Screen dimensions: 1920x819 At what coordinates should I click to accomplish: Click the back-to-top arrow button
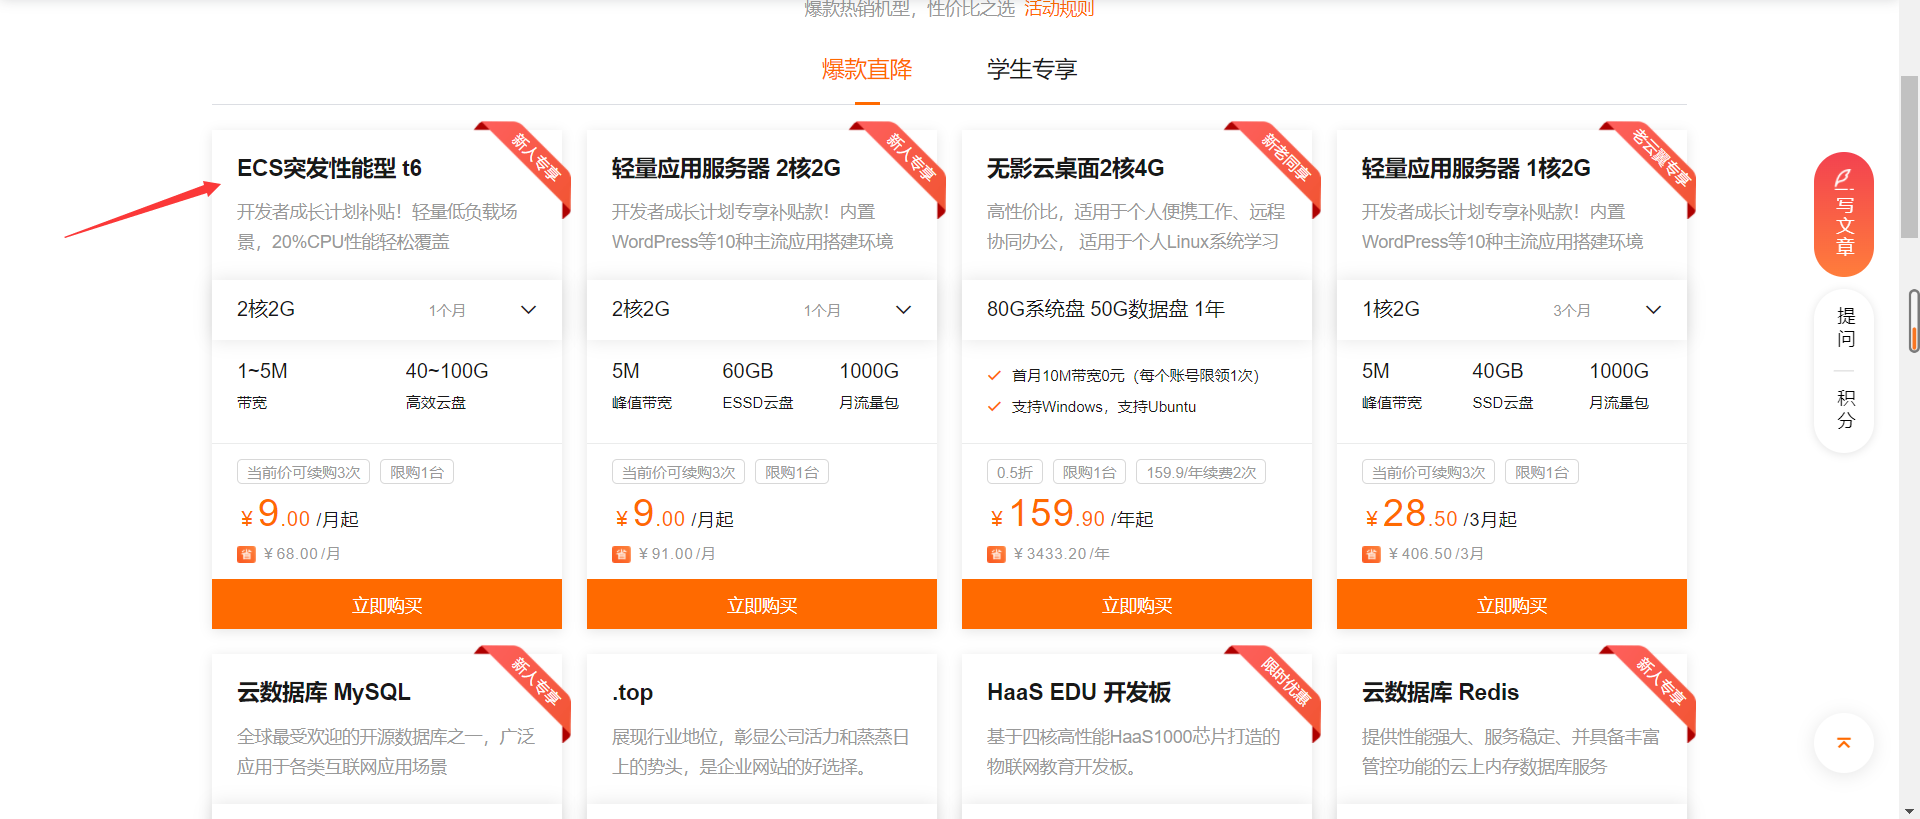tap(1844, 743)
